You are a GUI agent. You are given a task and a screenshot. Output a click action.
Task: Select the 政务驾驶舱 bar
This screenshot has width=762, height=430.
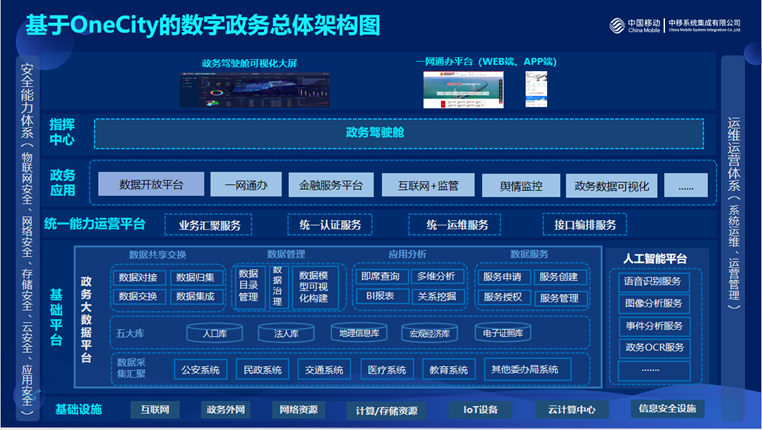pyautogui.click(x=399, y=133)
